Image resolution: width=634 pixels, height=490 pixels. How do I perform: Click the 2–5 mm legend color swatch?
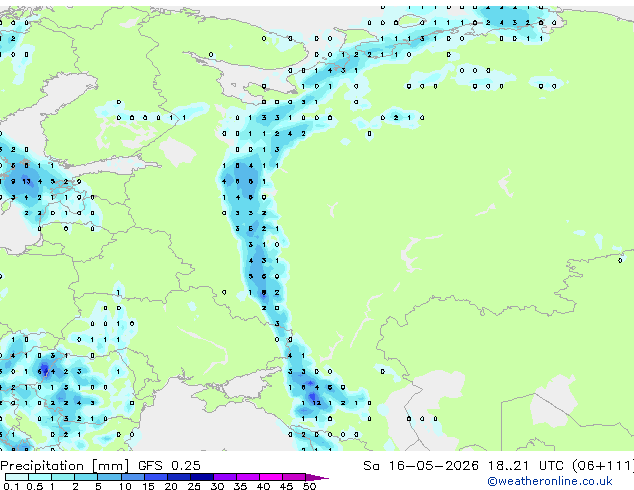coord(86,477)
